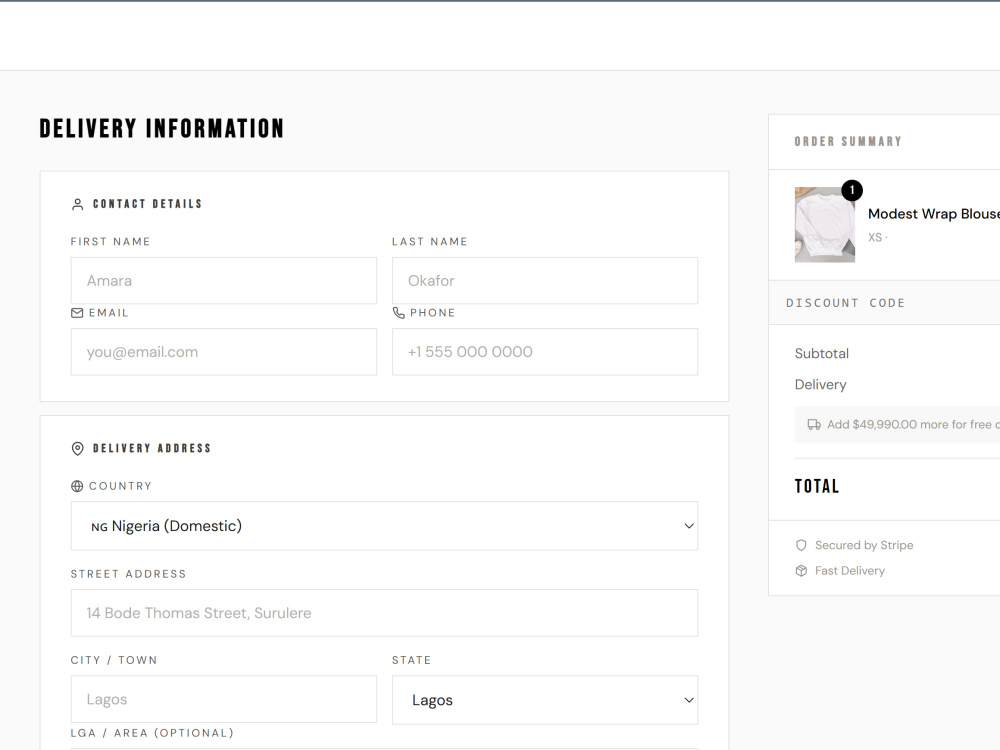Viewport: 1000px width, 750px height.
Task: Click the quantity badge on the blouse thumbnail
Action: 852,190
